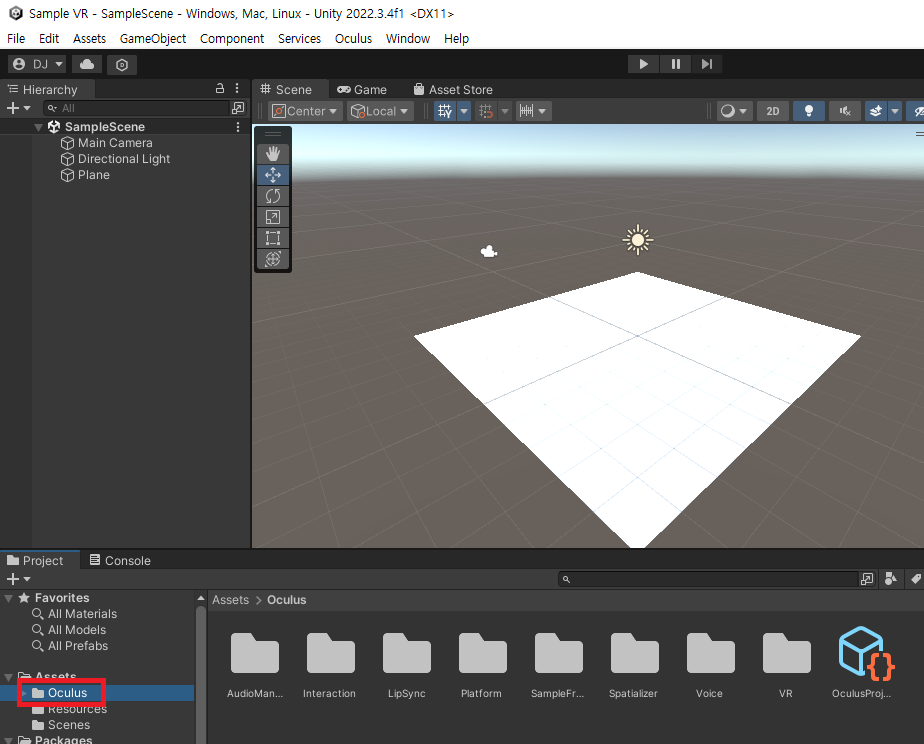Click the Assets breadcrumb link
Screen dimensions: 924x744
click(x=230, y=600)
